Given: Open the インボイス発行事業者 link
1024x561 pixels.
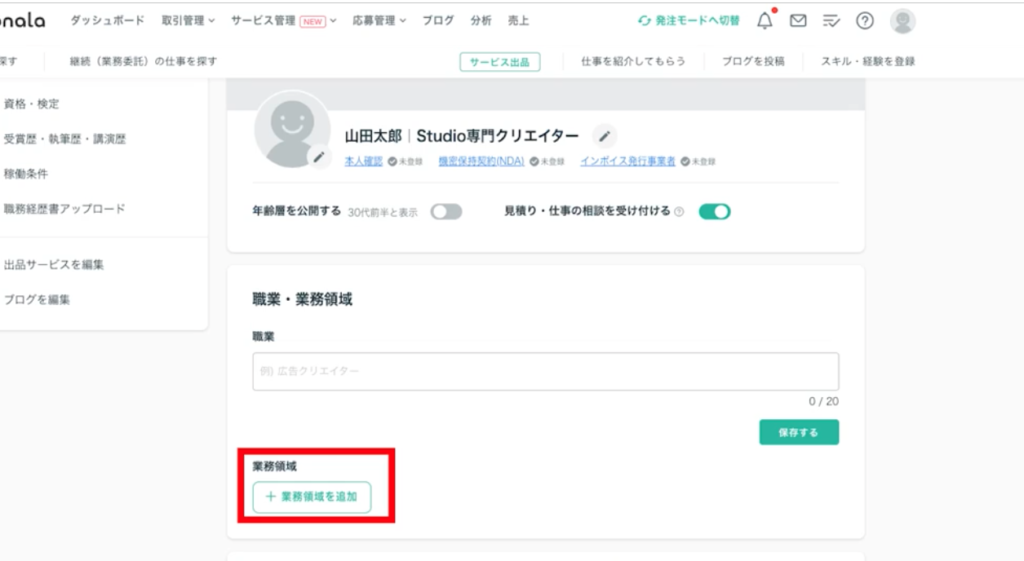Looking at the screenshot, I should point(628,161).
